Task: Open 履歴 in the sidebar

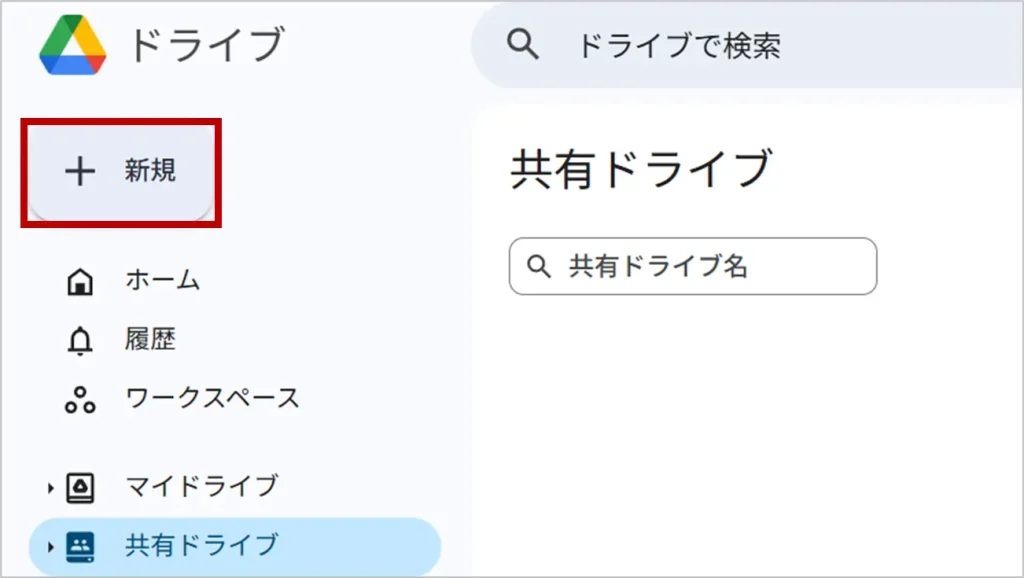Action: coord(150,340)
